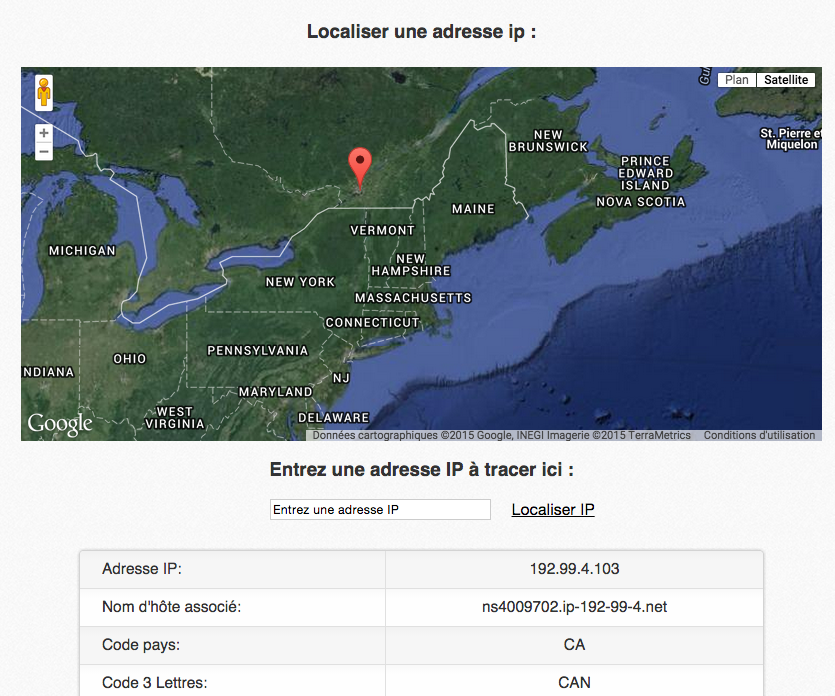The image size is (835, 696).
Task: Click the 'Nom d'hôte associé:' label
Action: (x=171, y=607)
